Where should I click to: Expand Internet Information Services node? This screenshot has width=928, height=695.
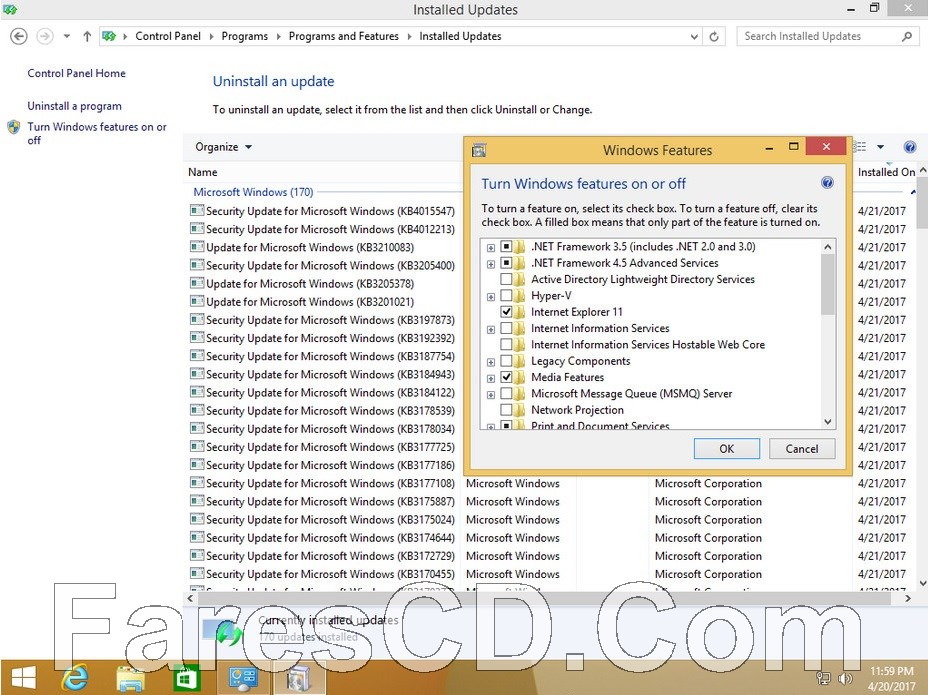(491, 330)
